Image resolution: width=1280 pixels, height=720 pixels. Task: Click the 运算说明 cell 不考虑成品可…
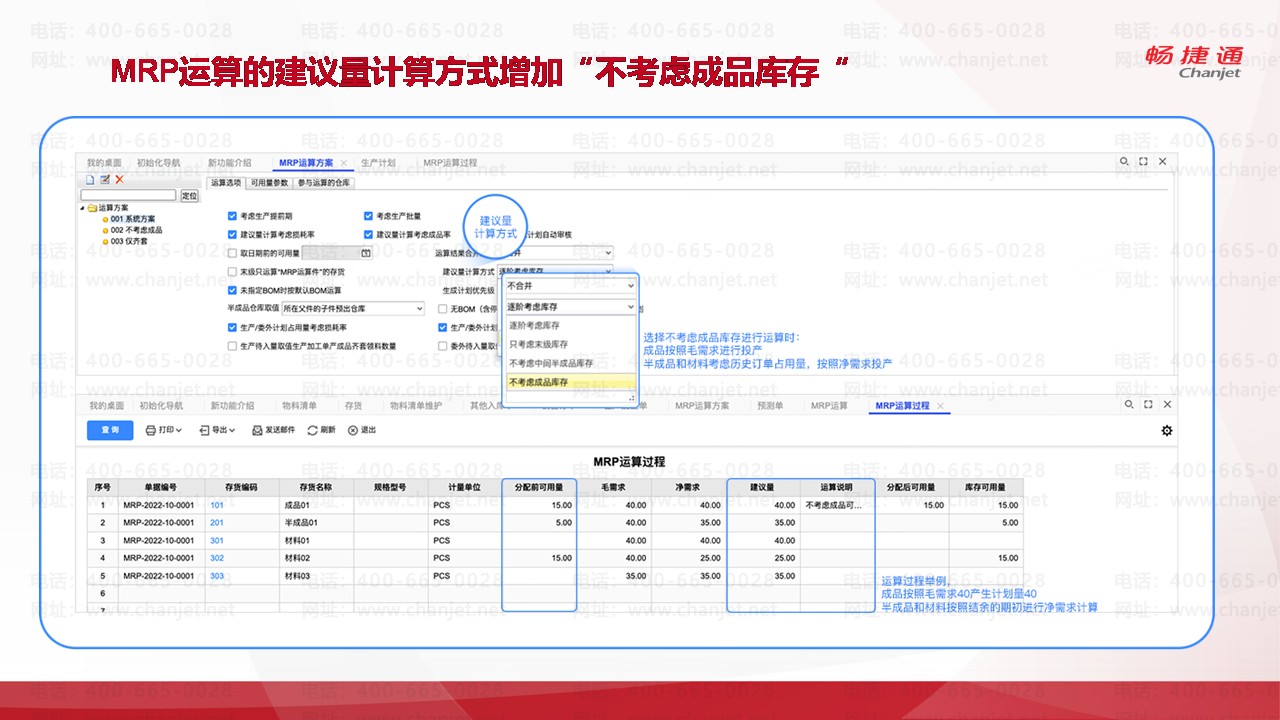837,505
